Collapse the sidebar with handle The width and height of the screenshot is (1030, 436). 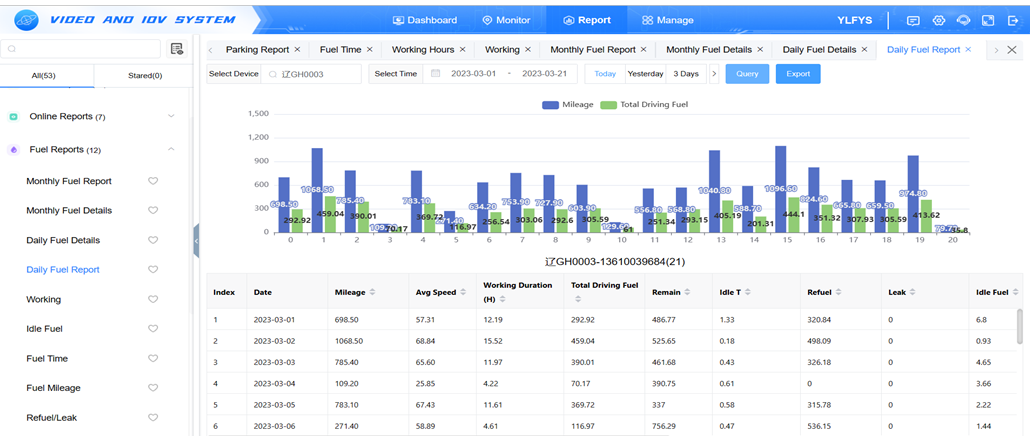click(196, 242)
